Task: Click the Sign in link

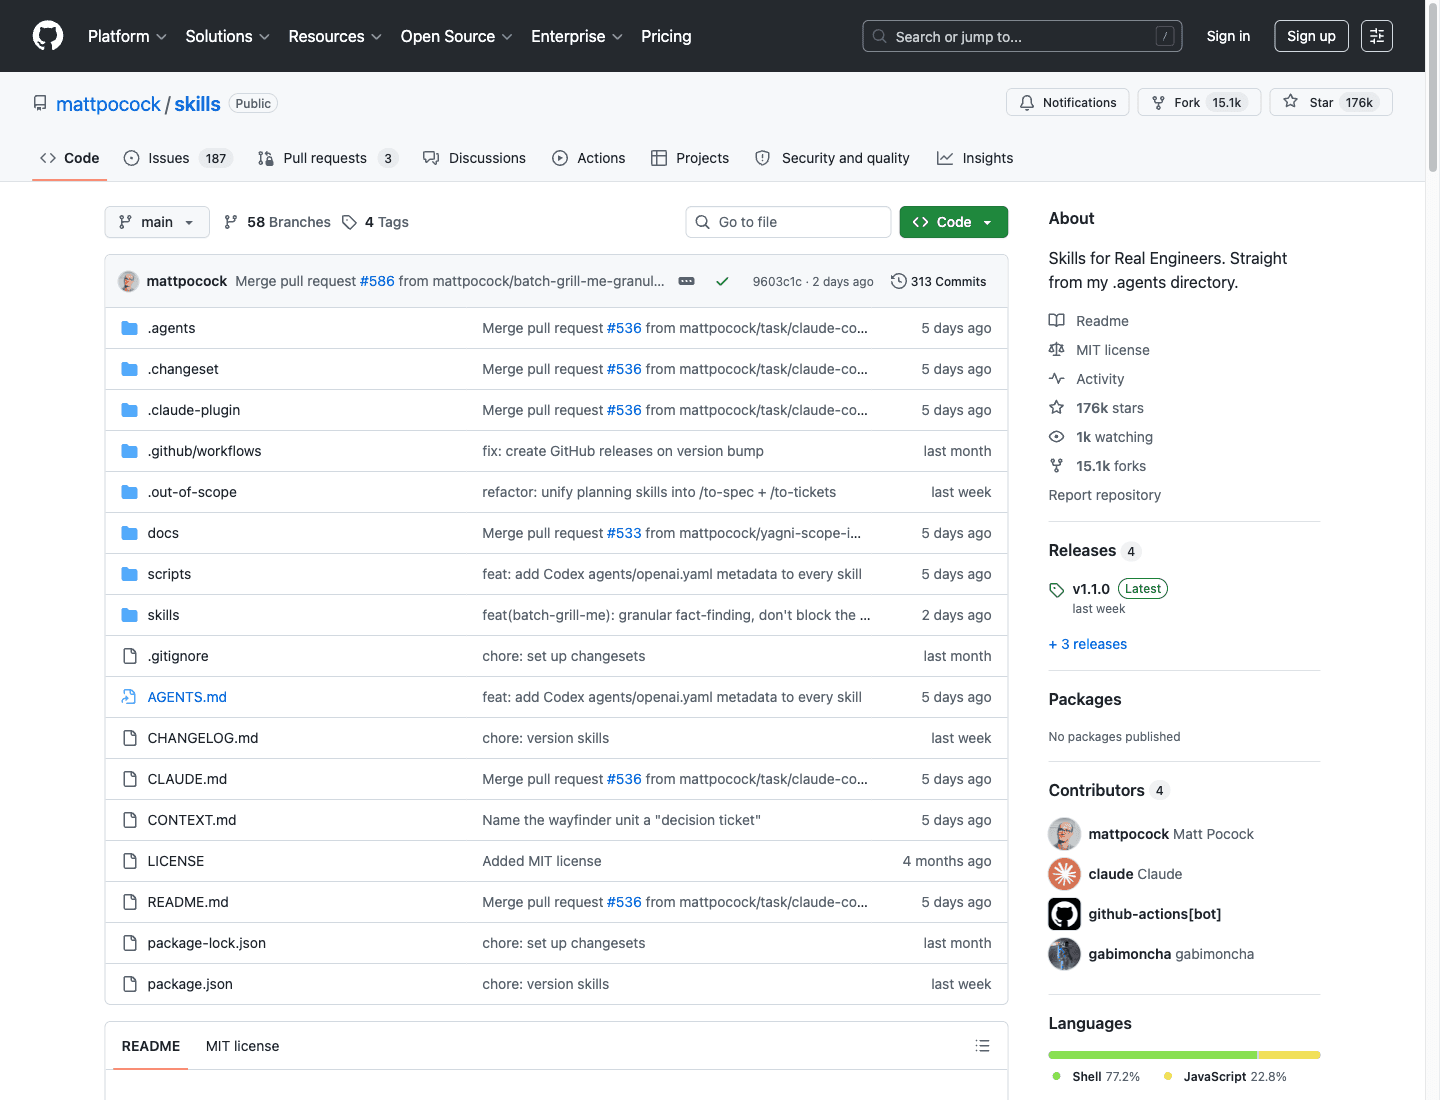Action: [x=1228, y=36]
